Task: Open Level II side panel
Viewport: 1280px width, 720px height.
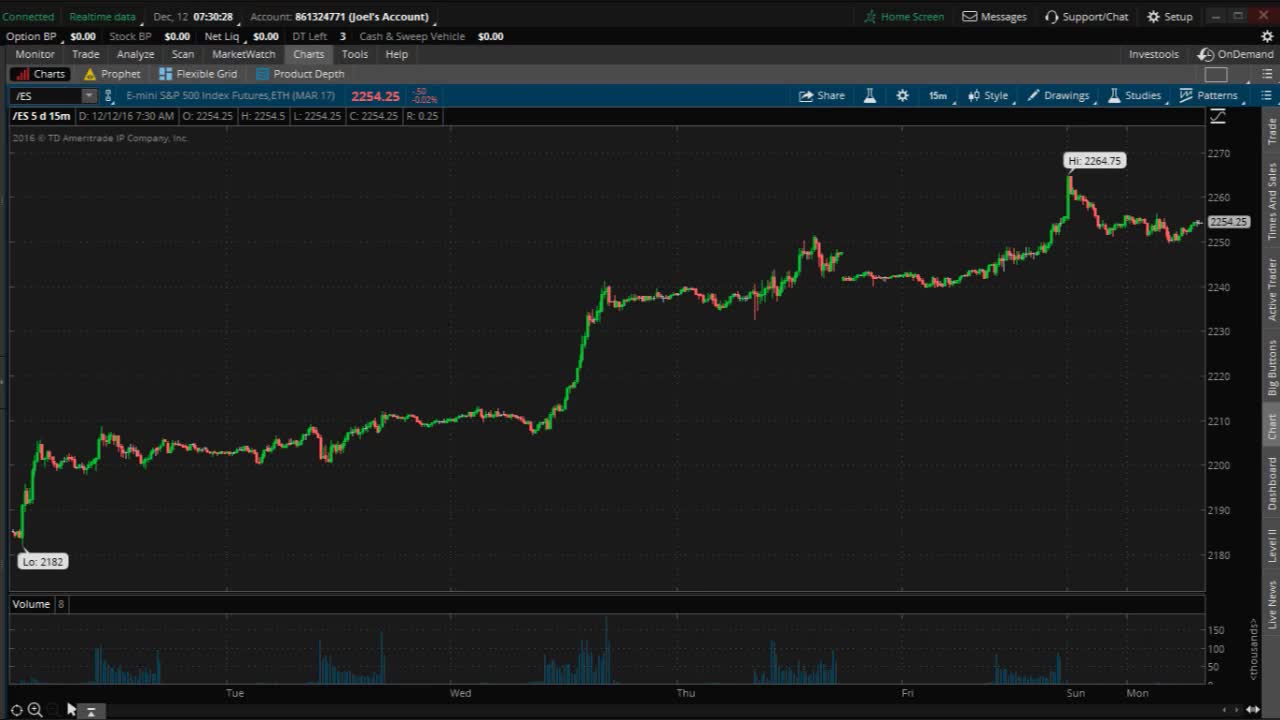Action: click(x=1272, y=546)
